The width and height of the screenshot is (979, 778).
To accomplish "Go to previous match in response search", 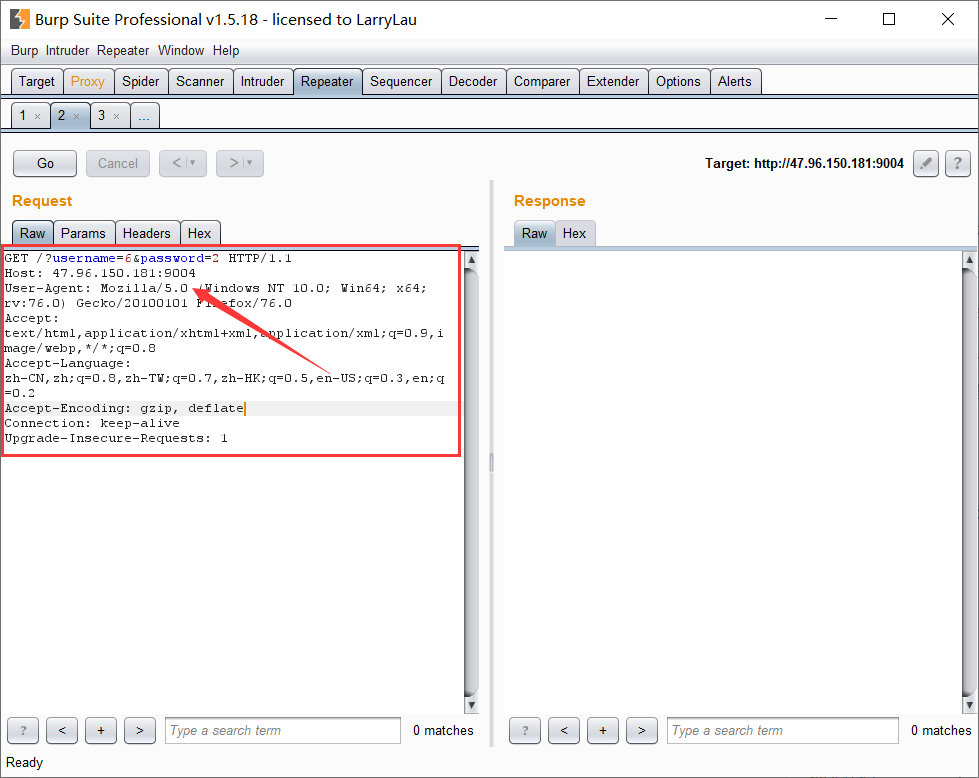I will tap(564, 731).
